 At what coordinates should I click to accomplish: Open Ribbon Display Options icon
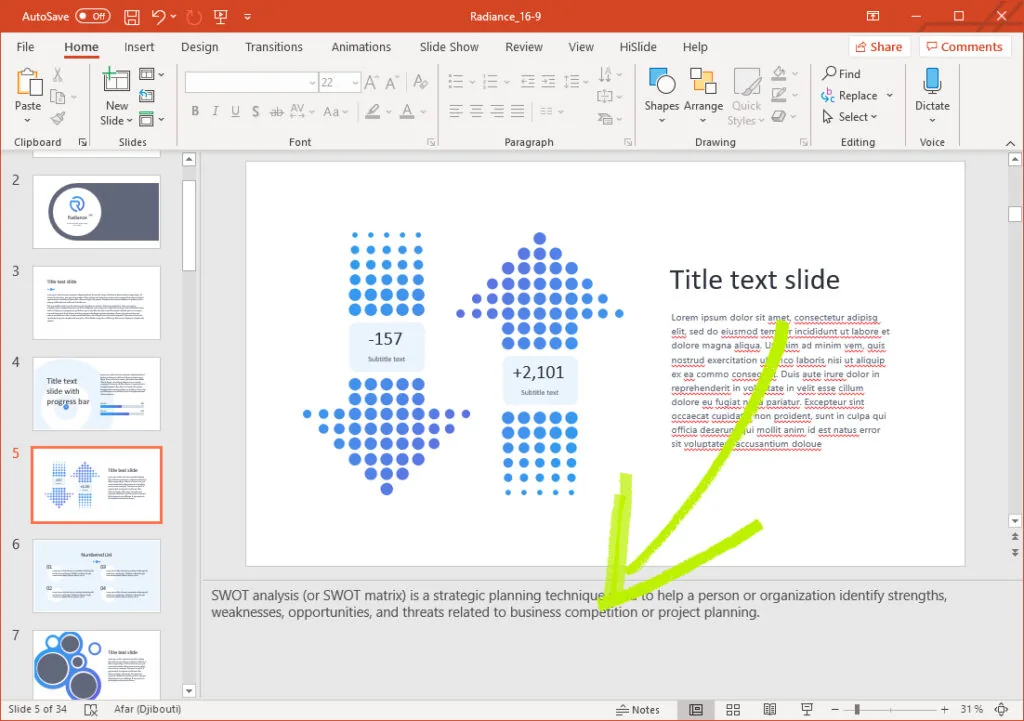coord(872,16)
